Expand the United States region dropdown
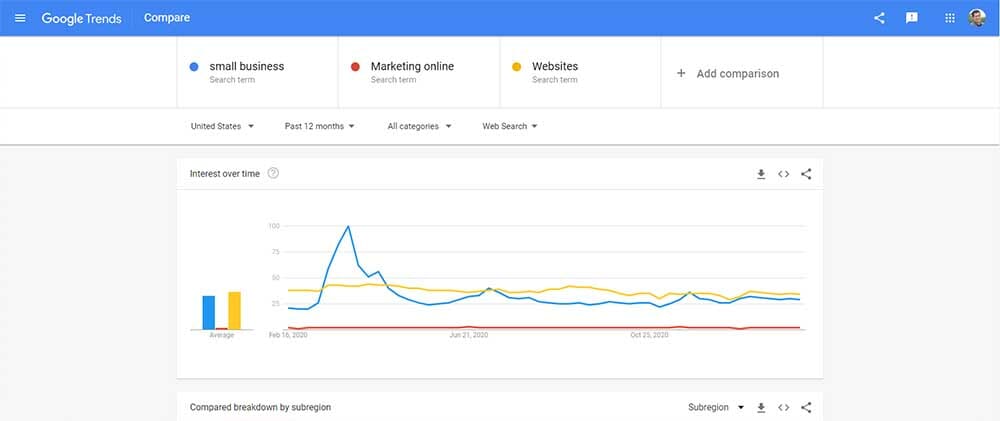 point(223,126)
